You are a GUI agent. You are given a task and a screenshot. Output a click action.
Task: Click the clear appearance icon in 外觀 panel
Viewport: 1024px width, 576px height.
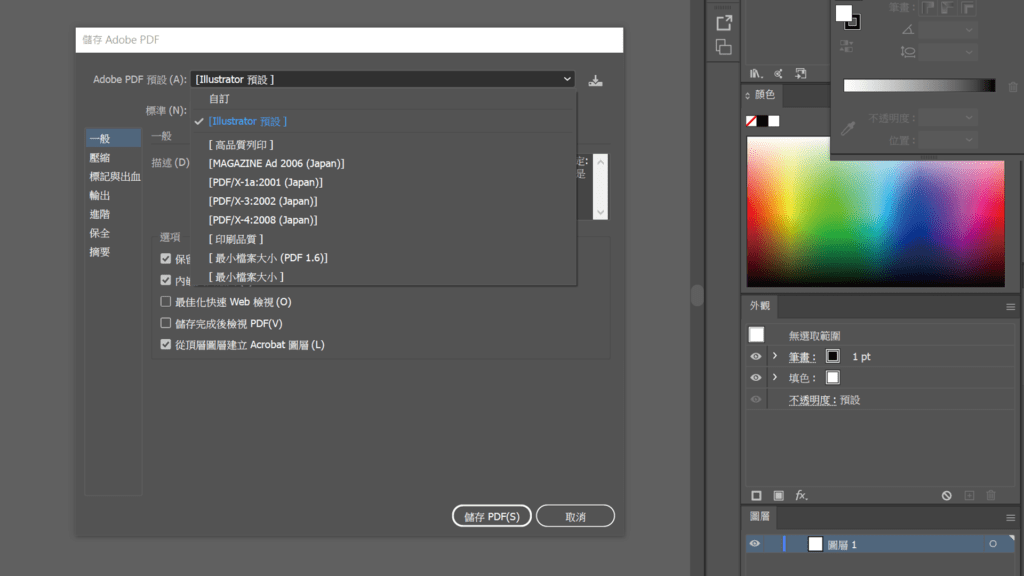point(946,495)
